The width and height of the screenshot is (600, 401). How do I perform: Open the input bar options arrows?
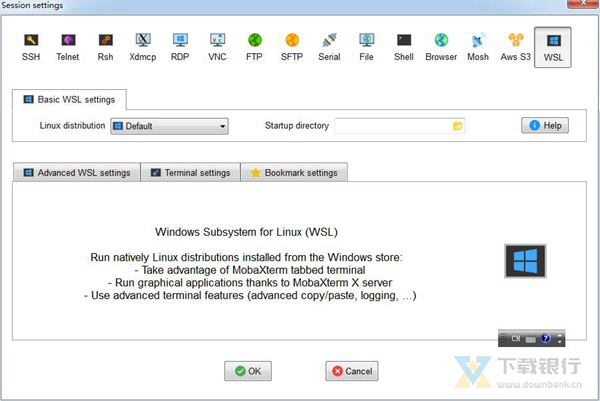(559, 339)
